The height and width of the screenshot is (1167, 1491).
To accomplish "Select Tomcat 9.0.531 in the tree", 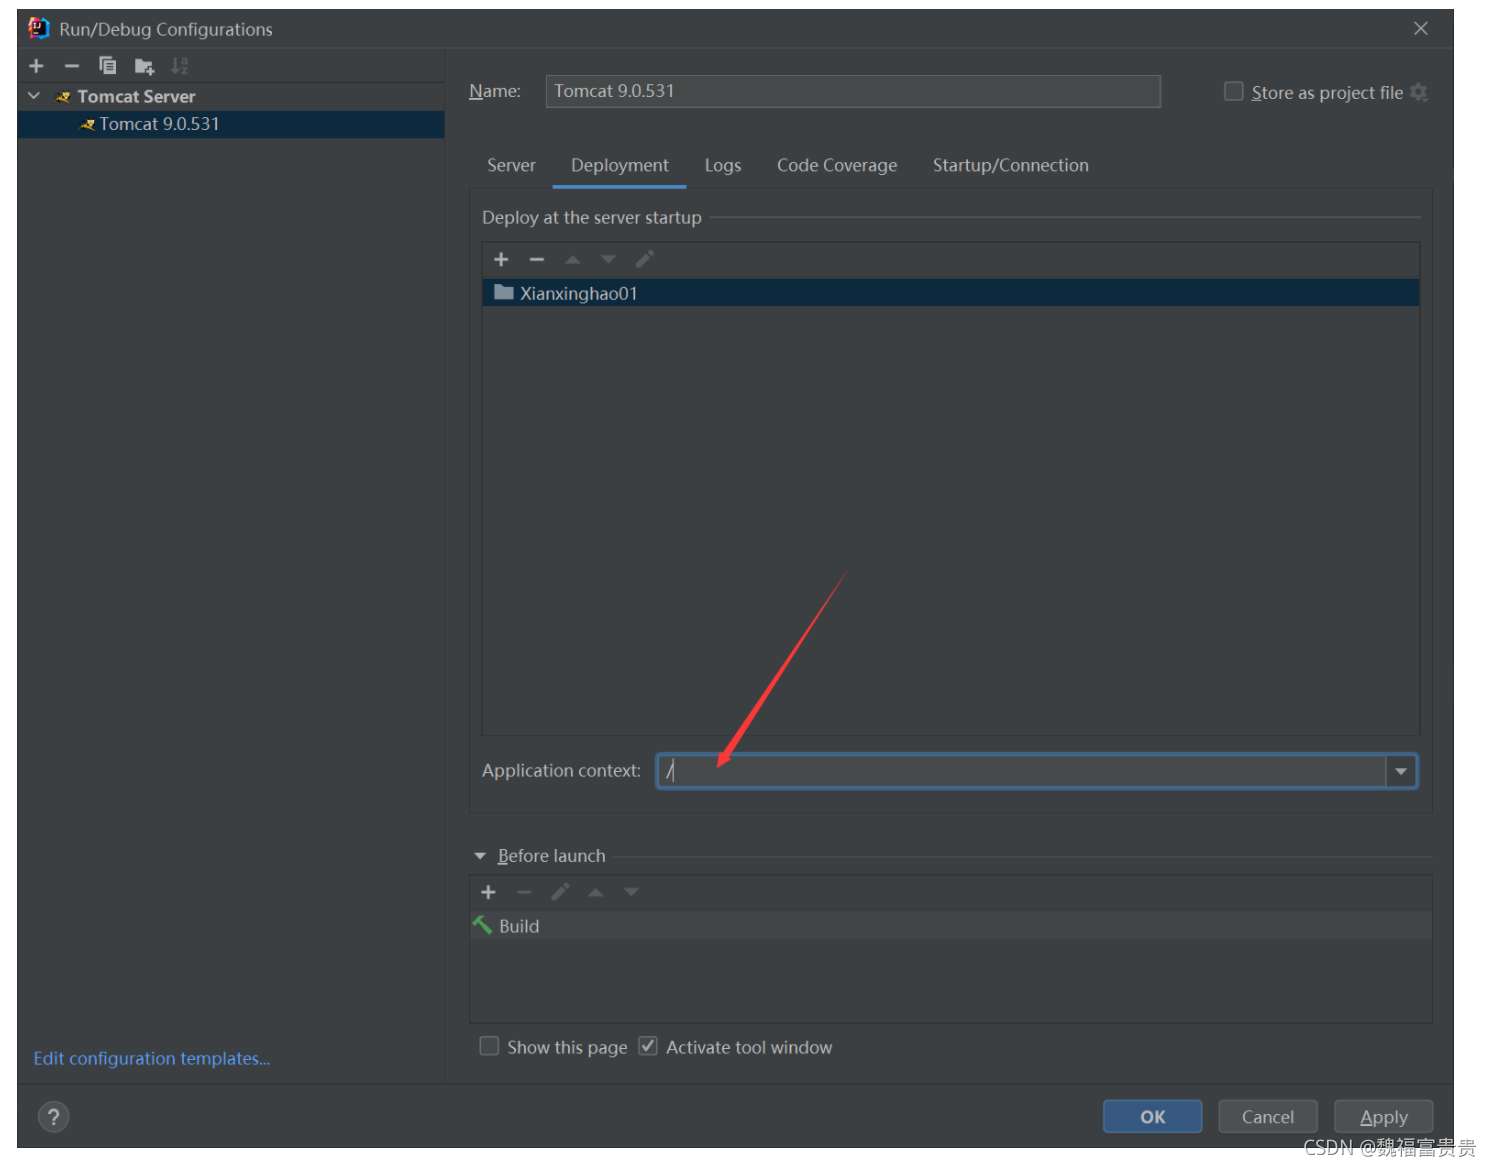I will coord(231,124).
